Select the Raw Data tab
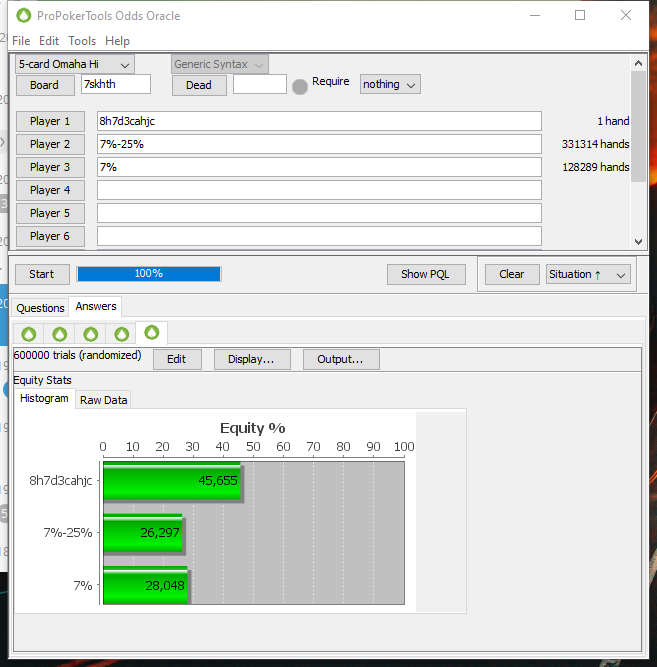657x667 pixels. tap(103, 400)
